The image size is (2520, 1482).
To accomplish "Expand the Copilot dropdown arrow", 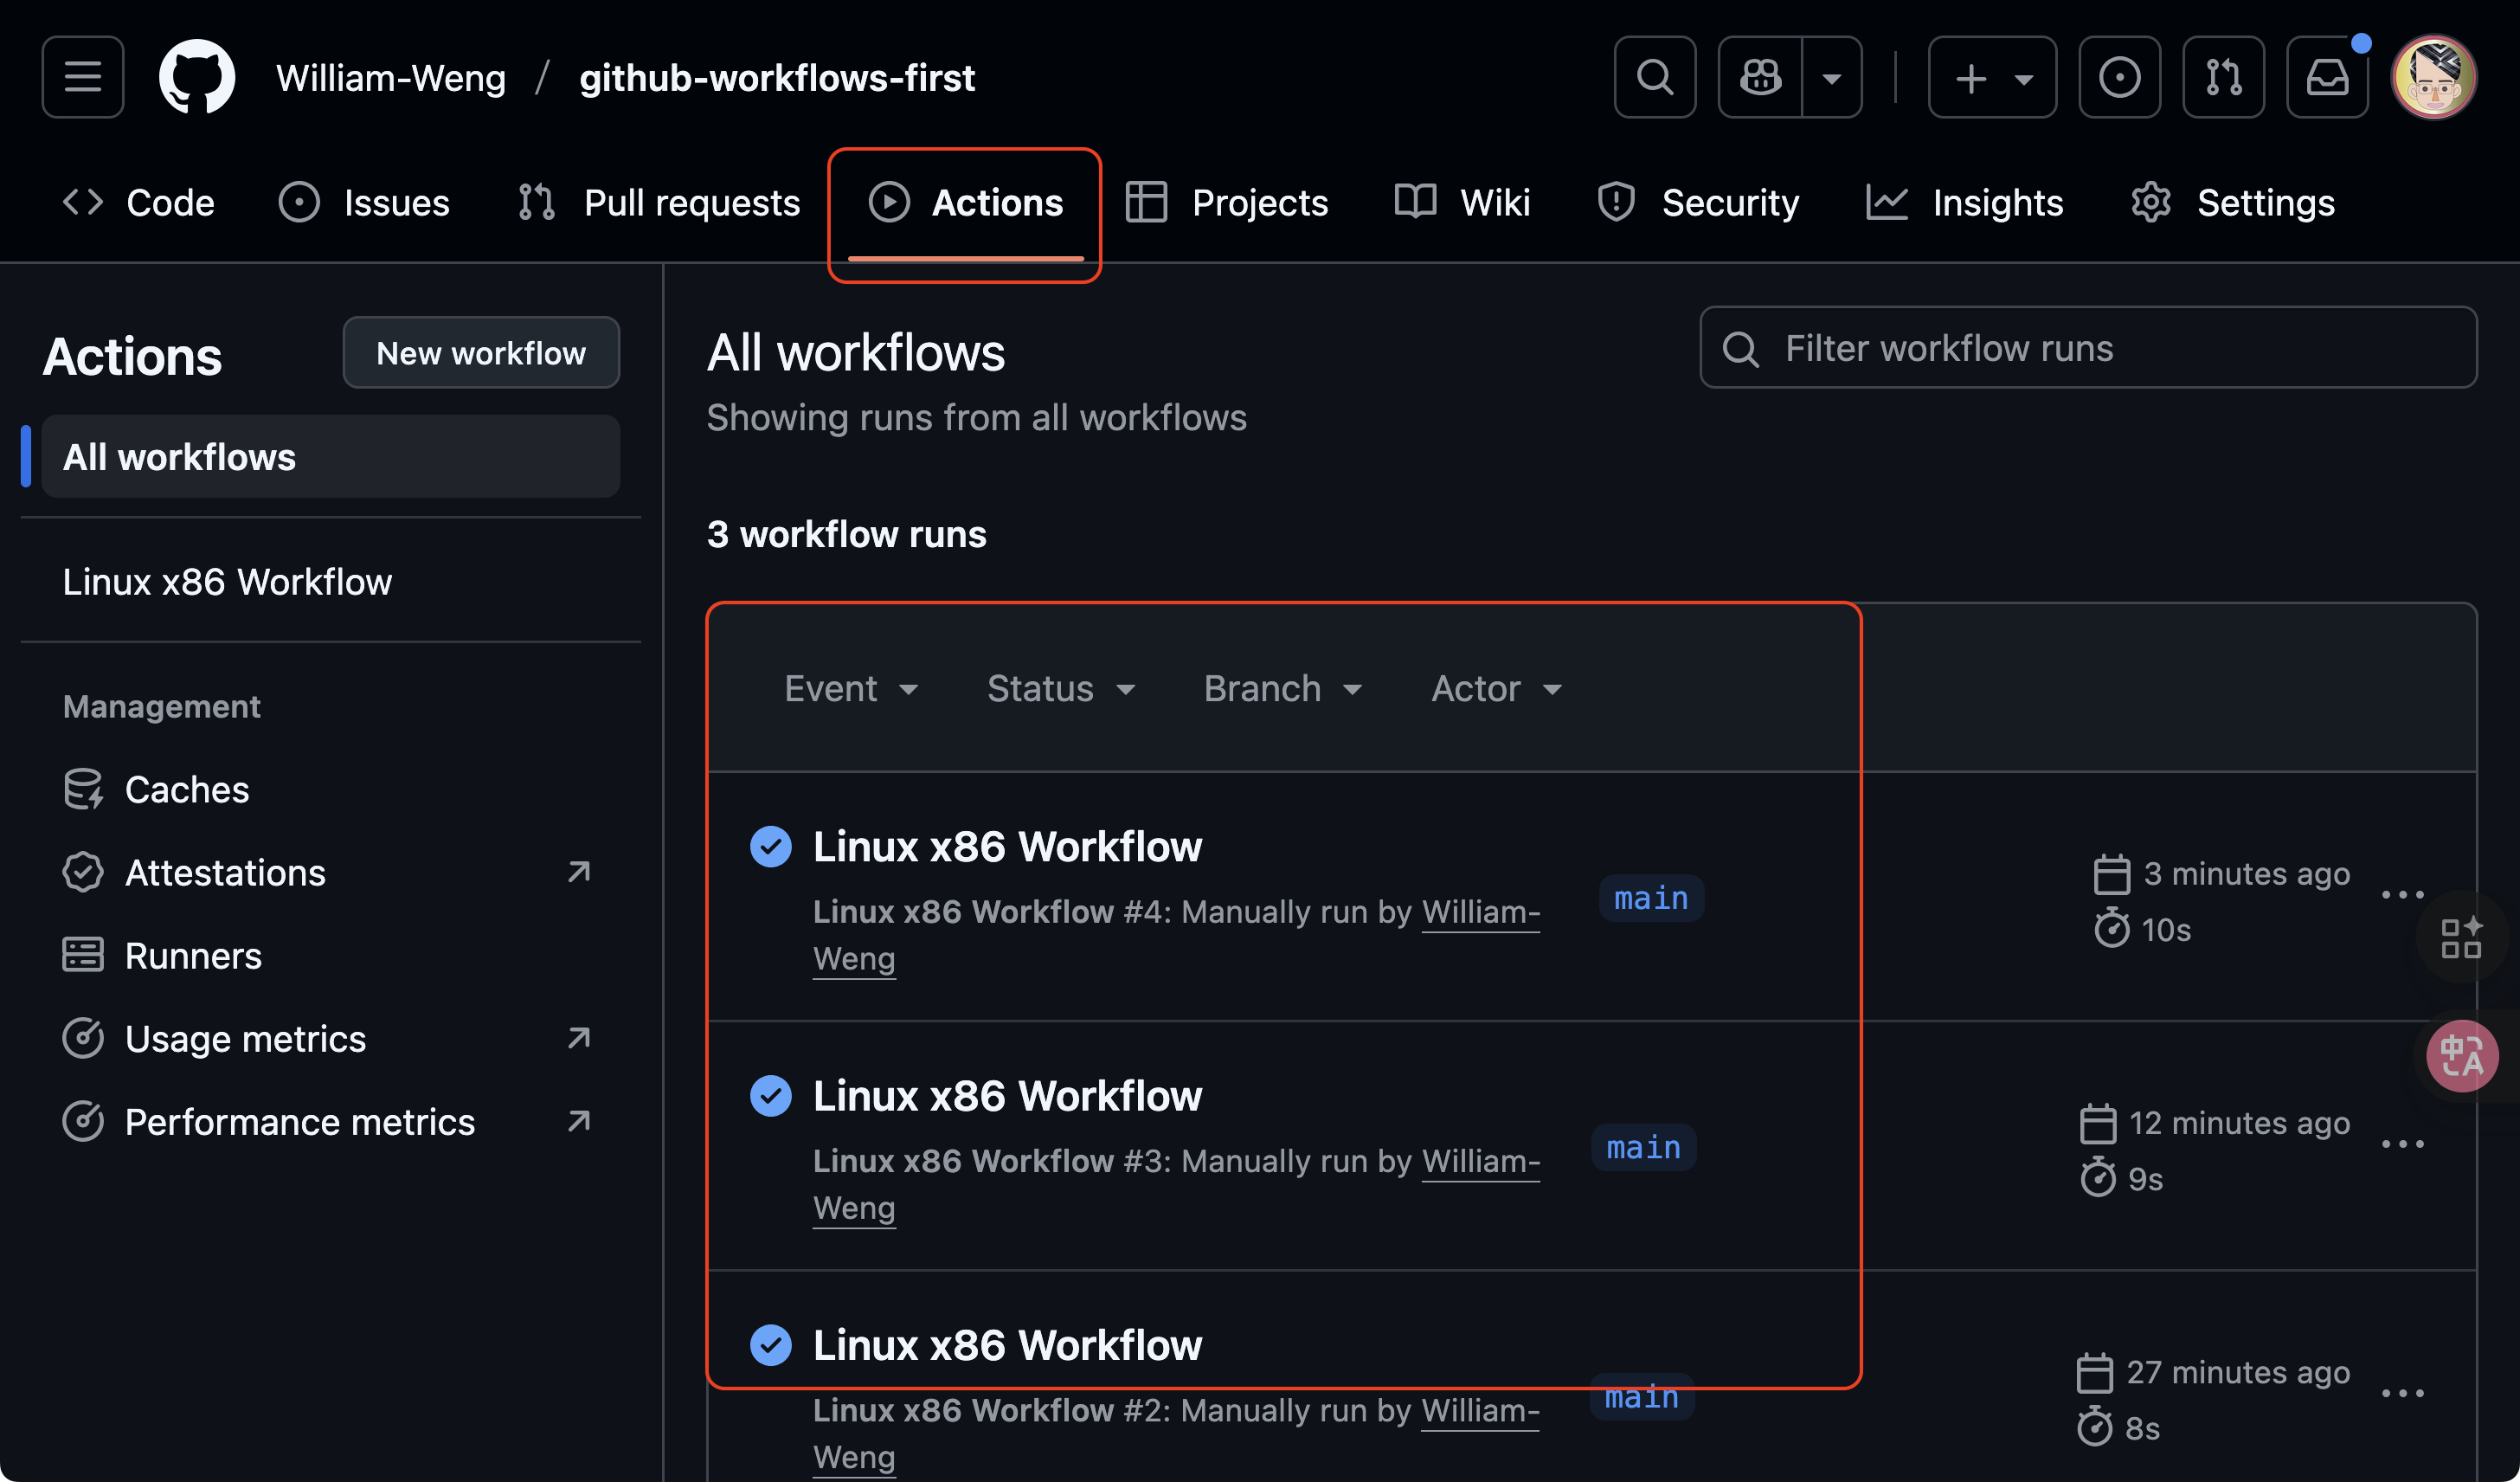I will [x=1832, y=77].
